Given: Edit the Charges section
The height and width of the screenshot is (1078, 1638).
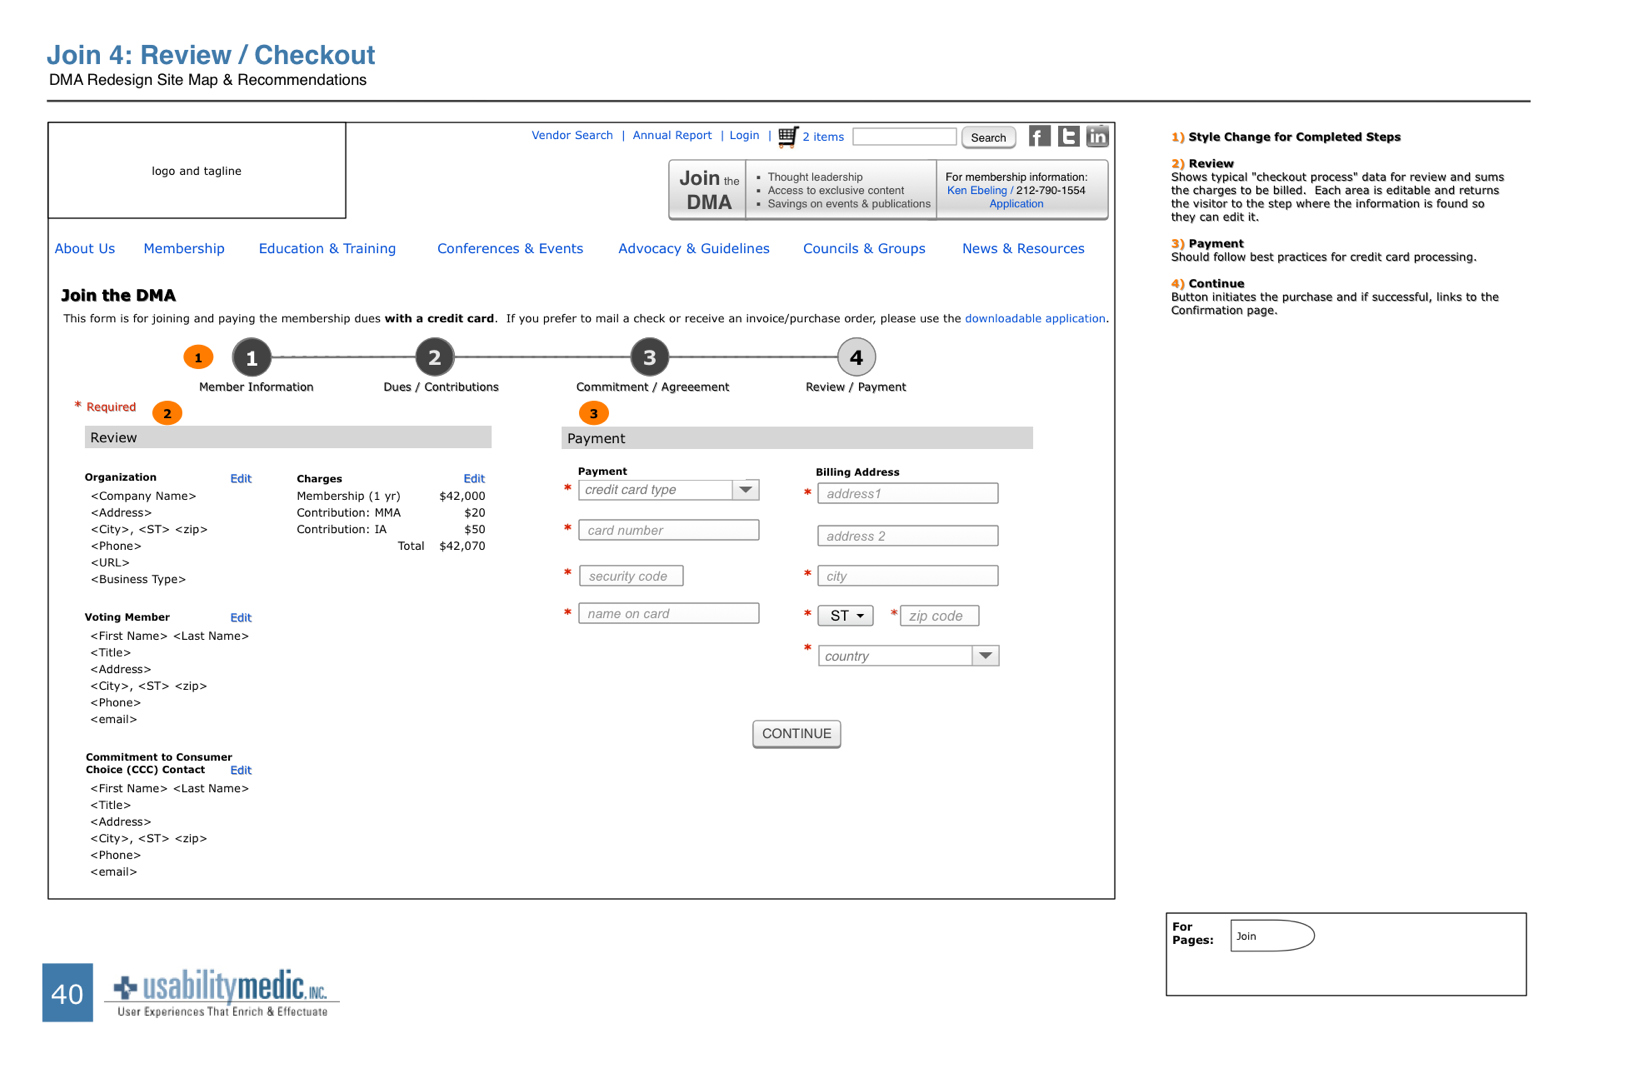Looking at the screenshot, I should pos(474,479).
